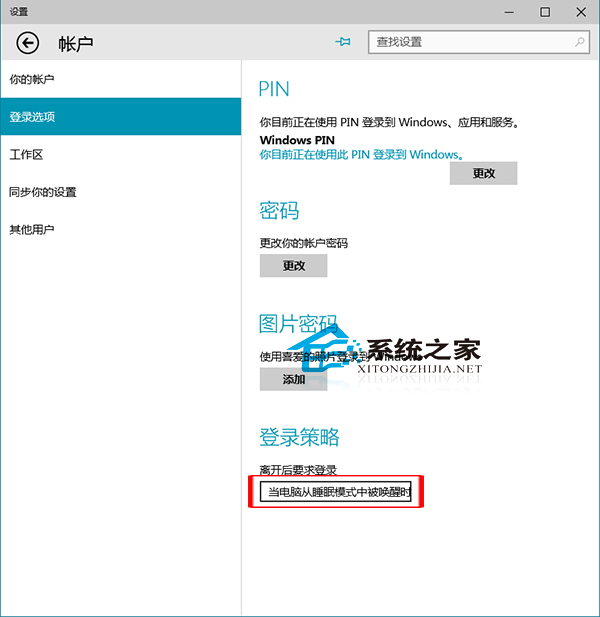Click the bold Windows PIN label
Viewport: 600px width, 617px height.
tap(297, 140)
